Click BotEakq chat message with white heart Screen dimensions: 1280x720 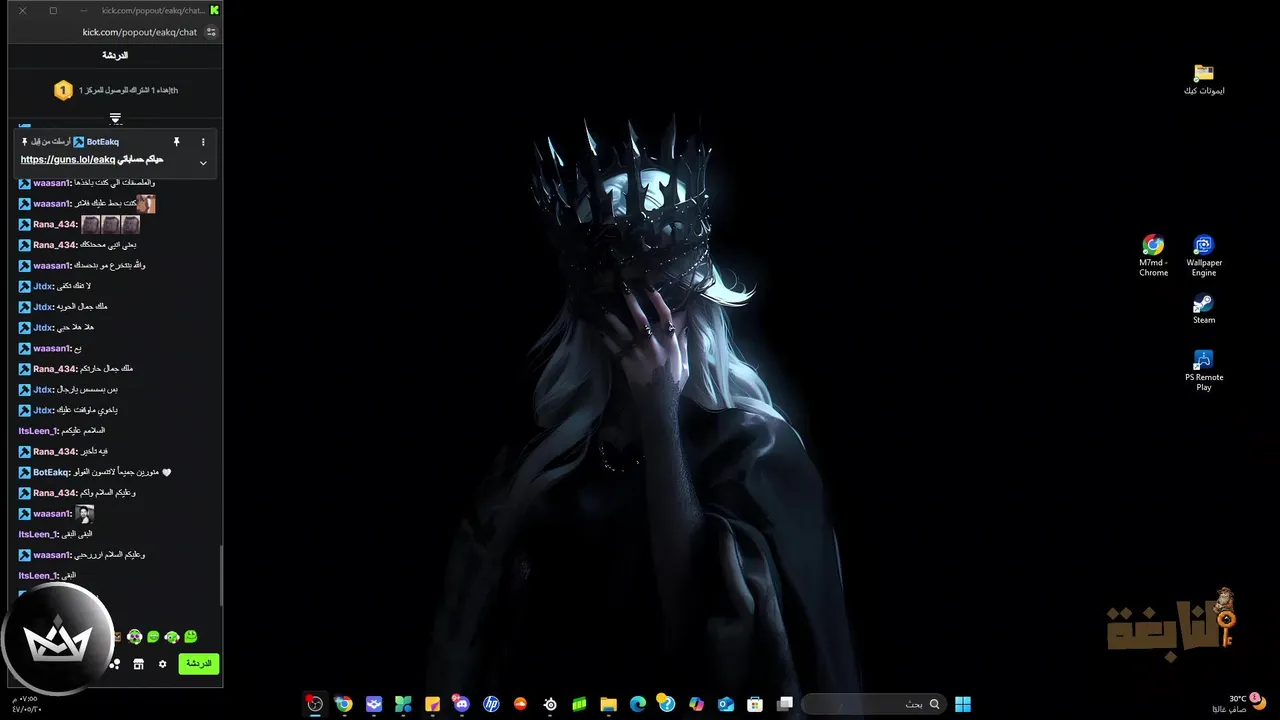pos(95,472)
